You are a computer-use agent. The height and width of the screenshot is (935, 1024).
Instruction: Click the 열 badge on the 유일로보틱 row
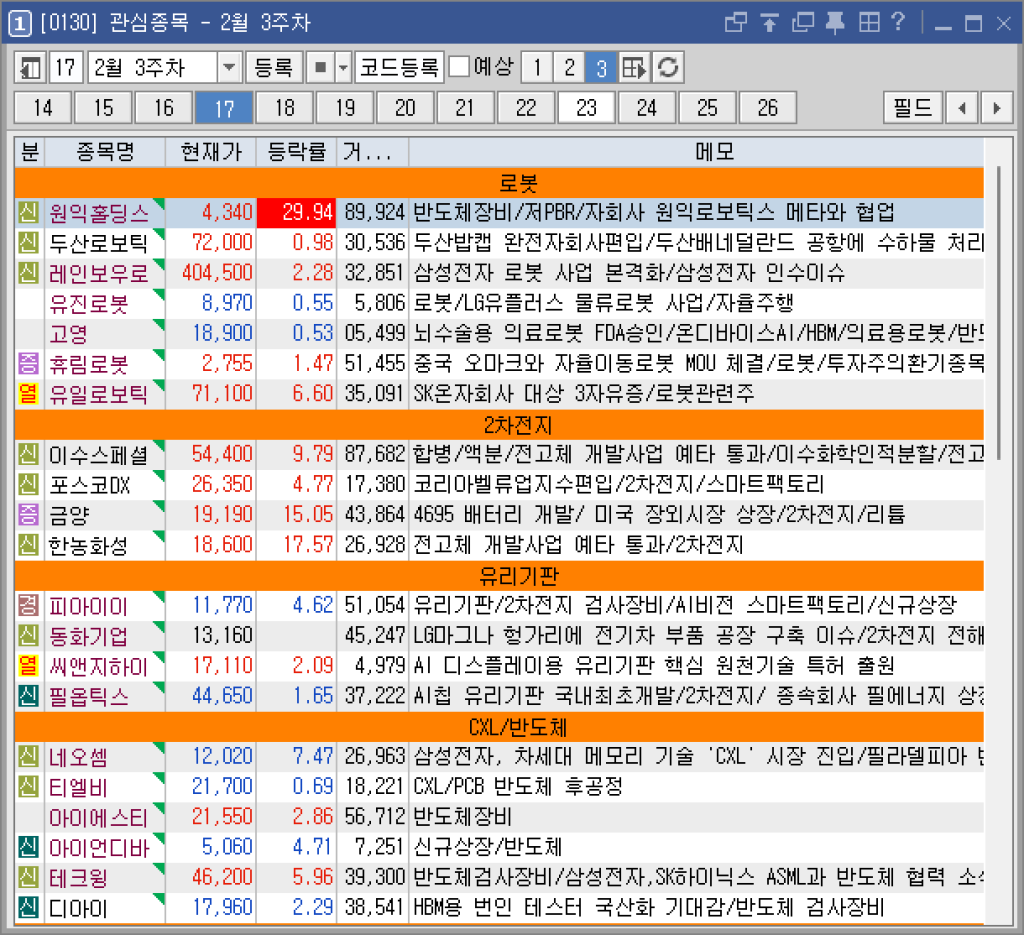tap(28, 393)
